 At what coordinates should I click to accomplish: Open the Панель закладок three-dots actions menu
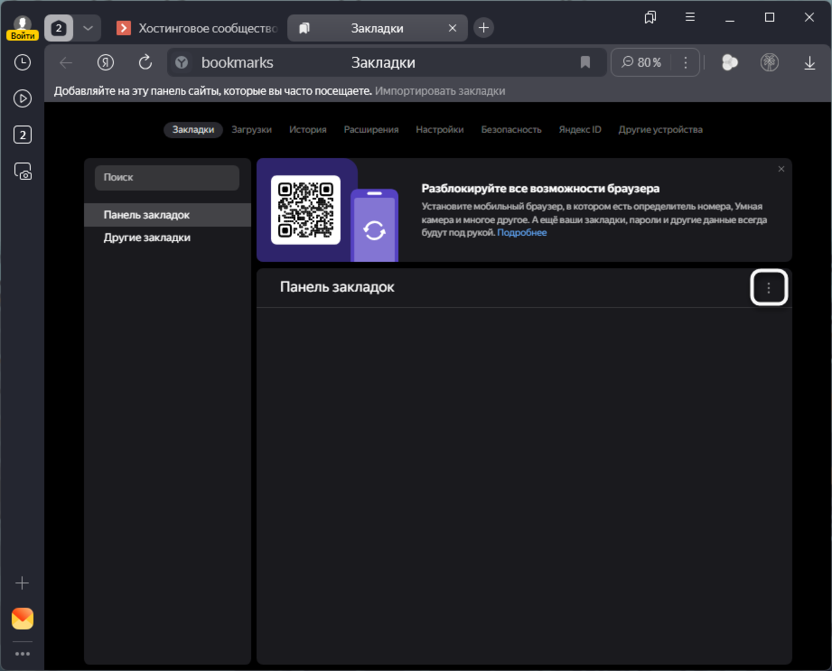[x=768, y=287]
